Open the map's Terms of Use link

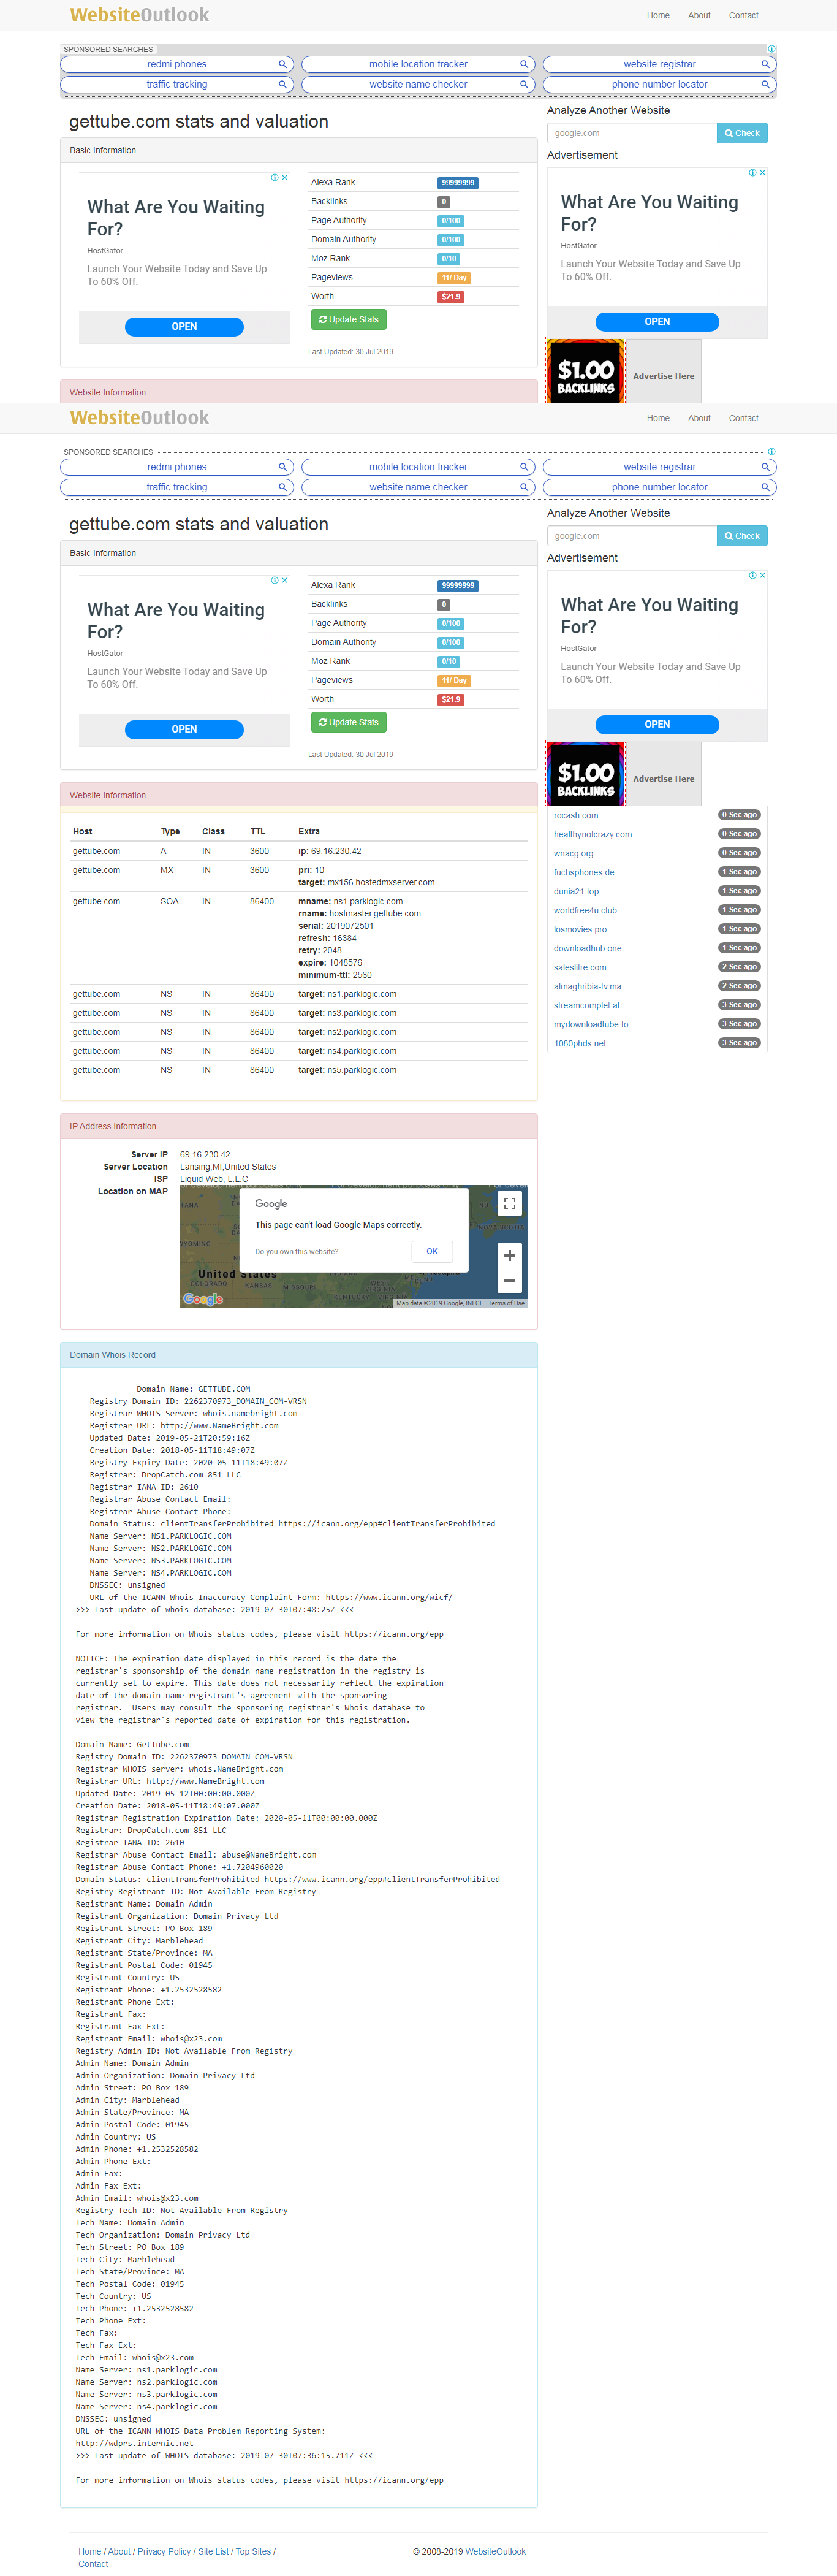[506, 1303]
